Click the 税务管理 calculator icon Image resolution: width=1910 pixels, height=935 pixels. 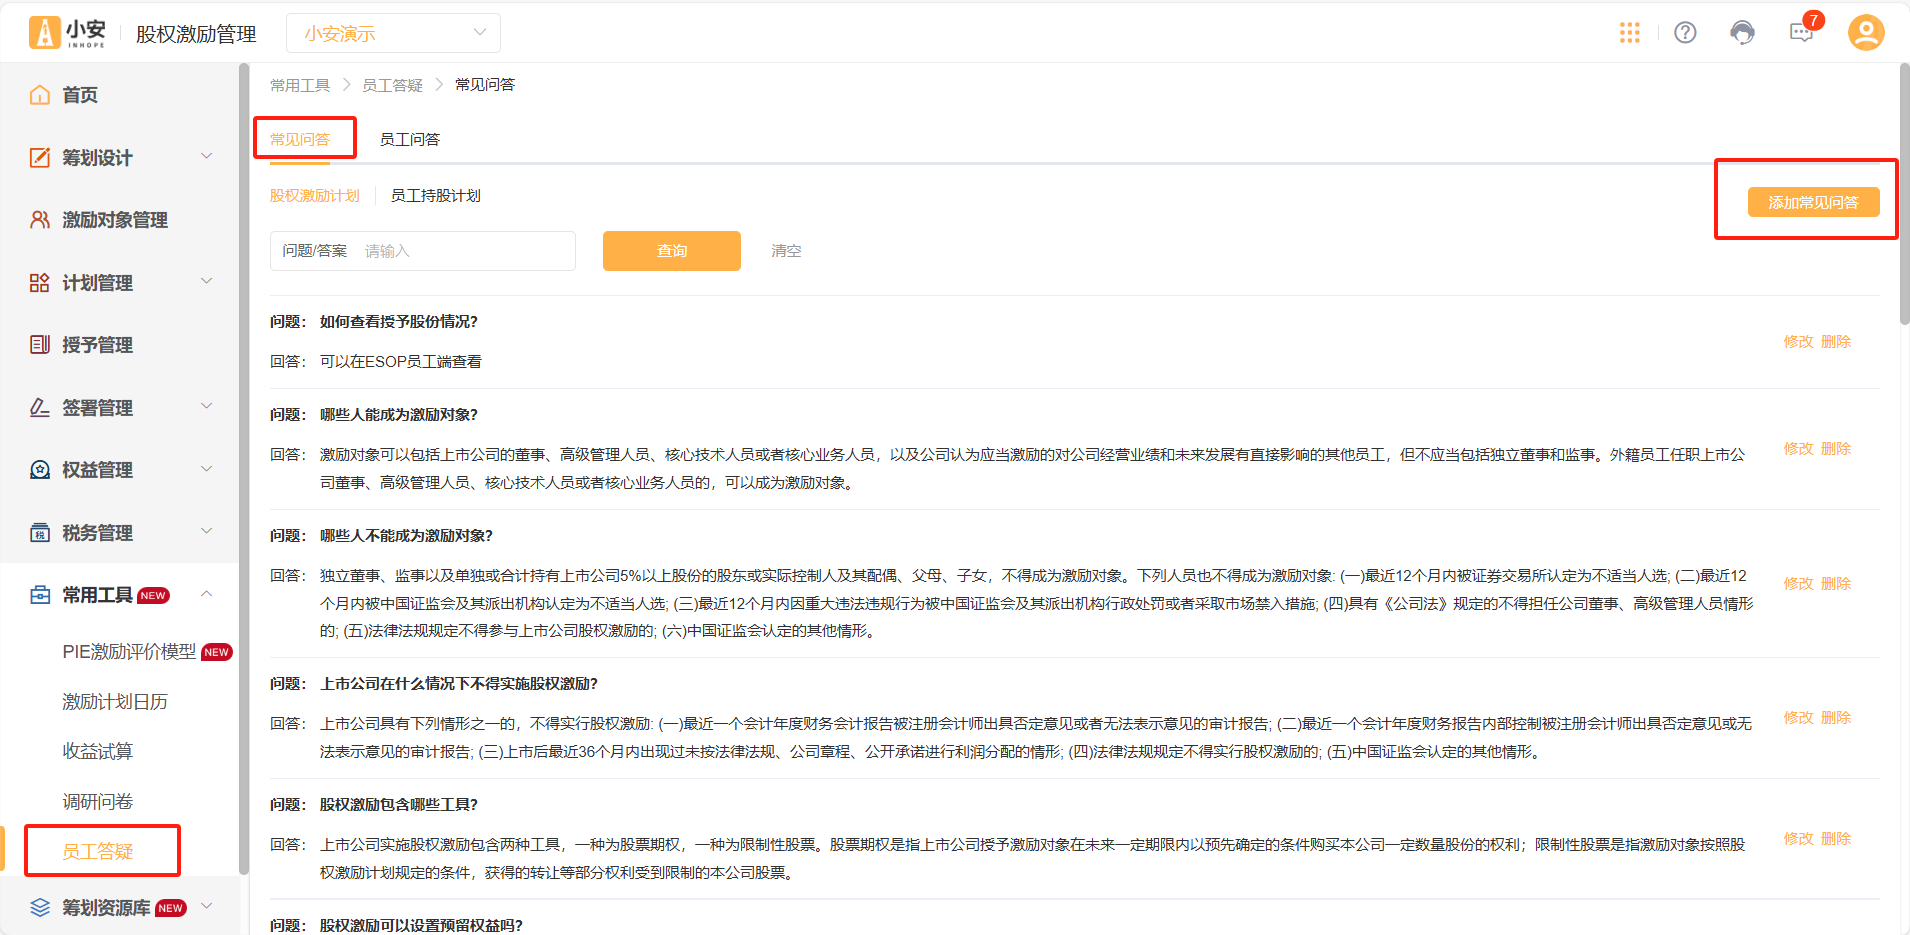point(40,533)
